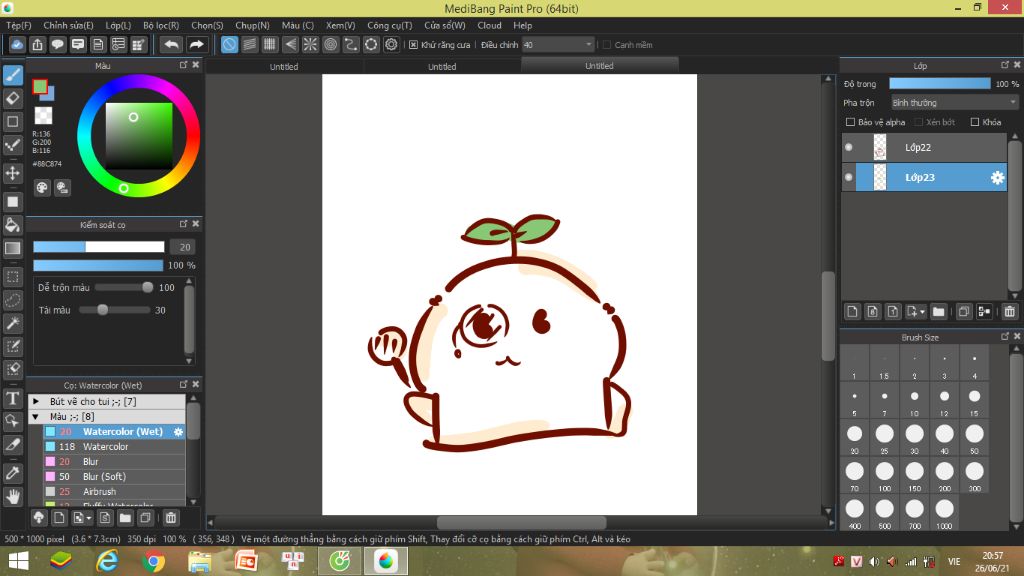Screen dimensions: 1024x576
Task: Enable radial snap guide
Action: [x=310, y=44]
